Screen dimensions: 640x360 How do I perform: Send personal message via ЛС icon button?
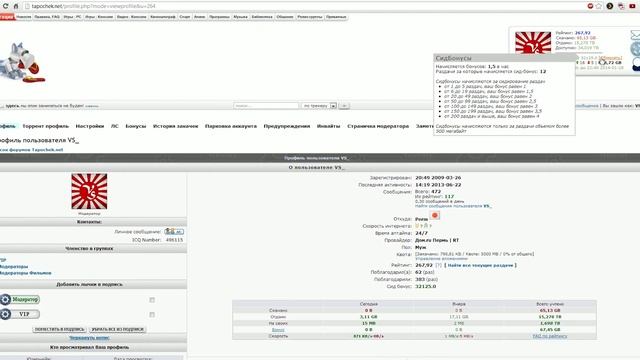[174, 231]
